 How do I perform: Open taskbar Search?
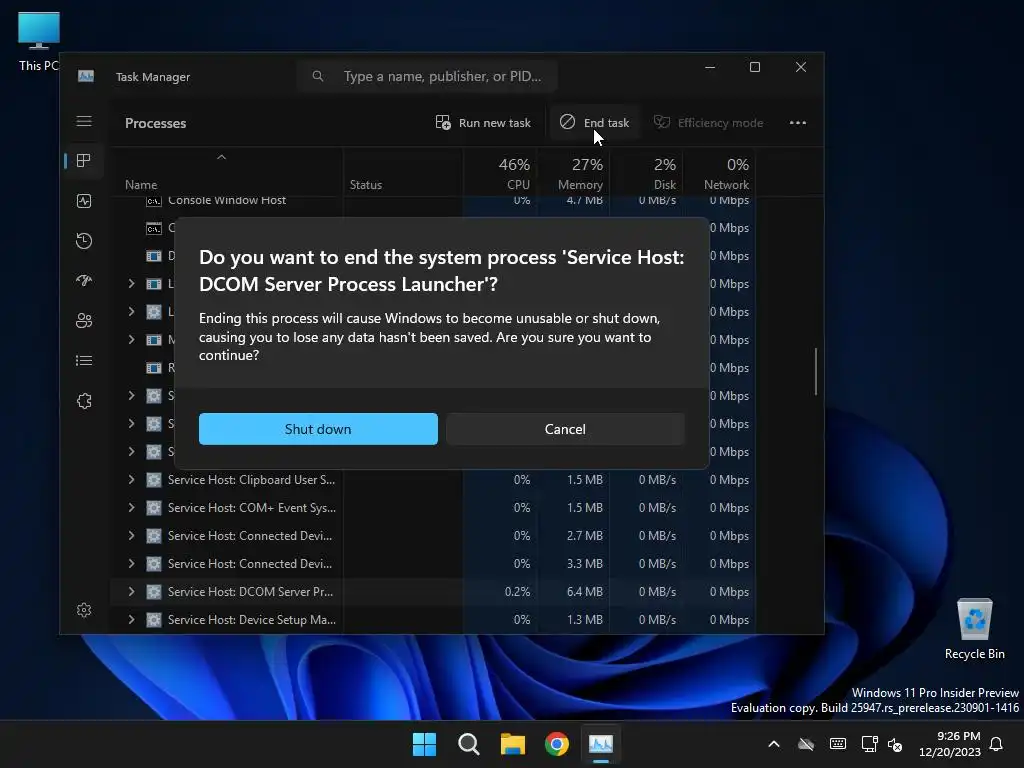click(x=468, y=744)
